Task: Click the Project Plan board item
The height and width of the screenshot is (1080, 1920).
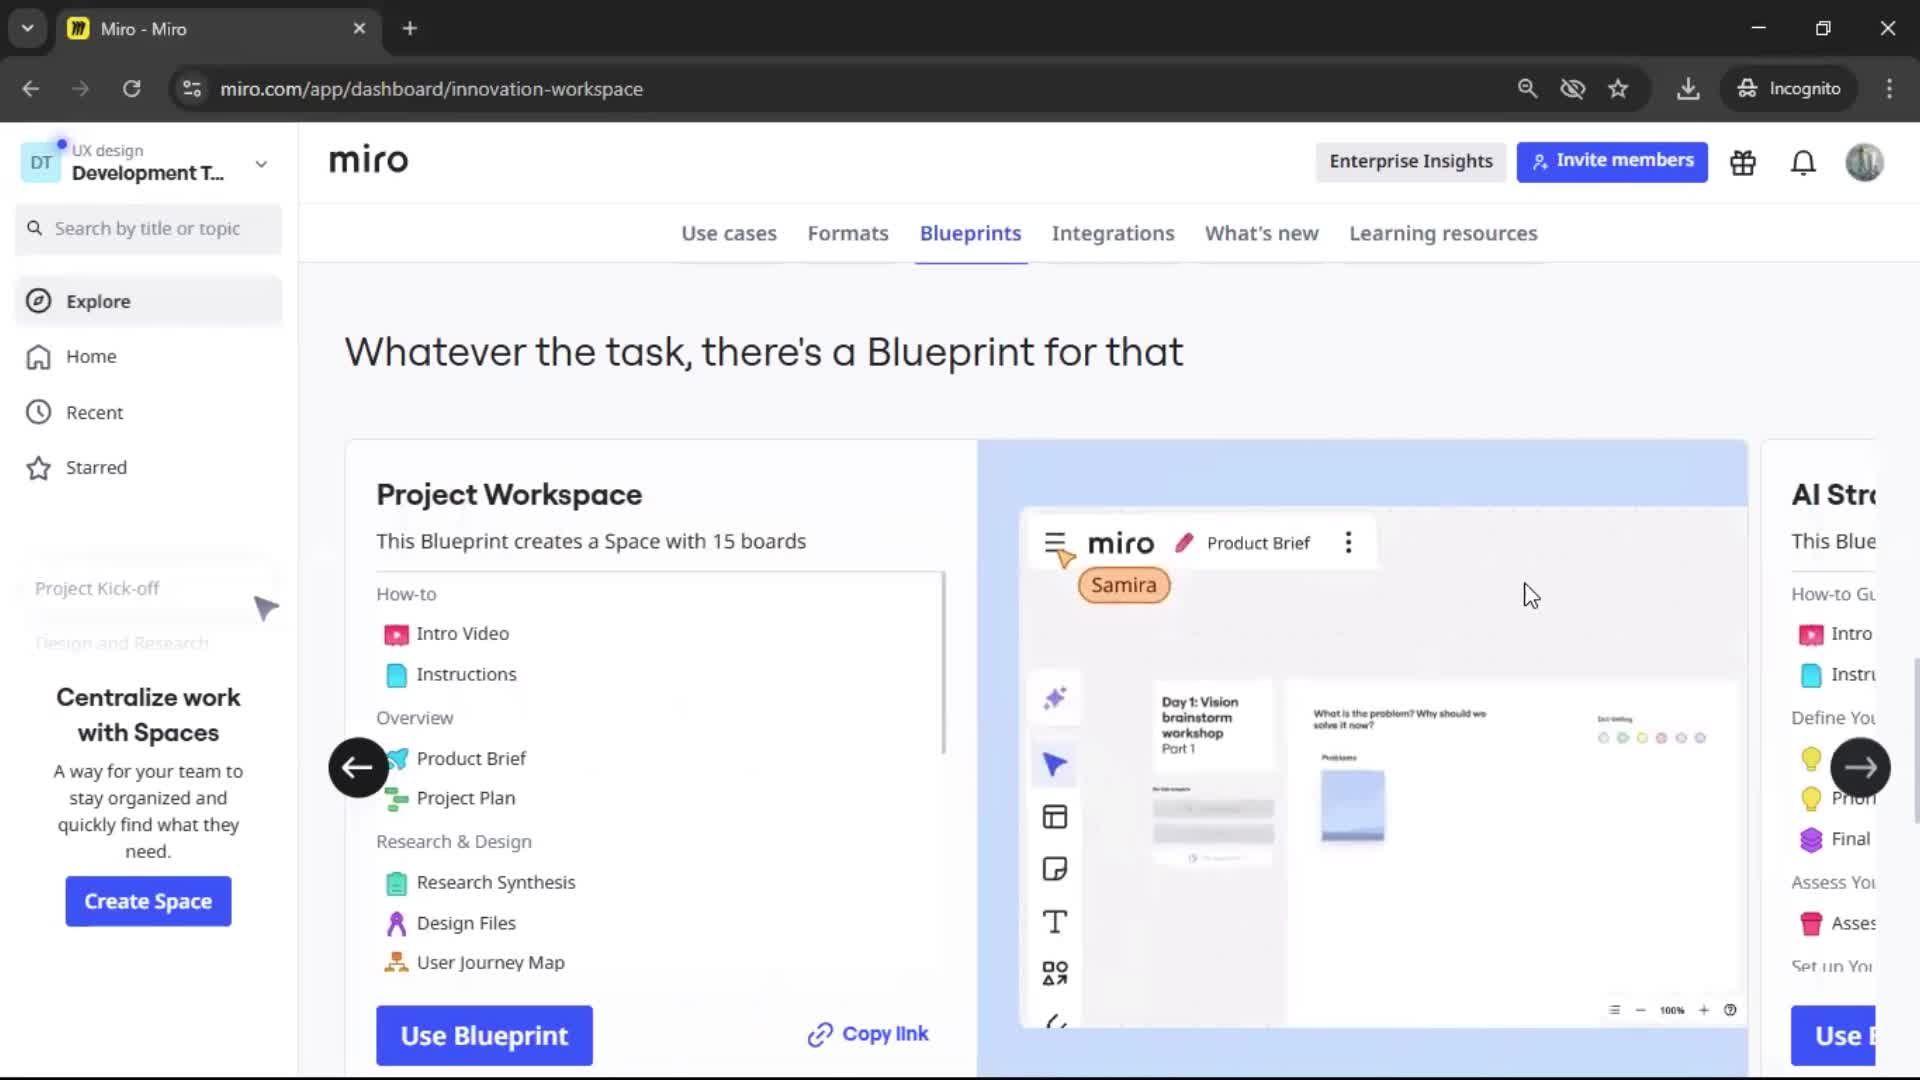Action: (x=466, y=799)
